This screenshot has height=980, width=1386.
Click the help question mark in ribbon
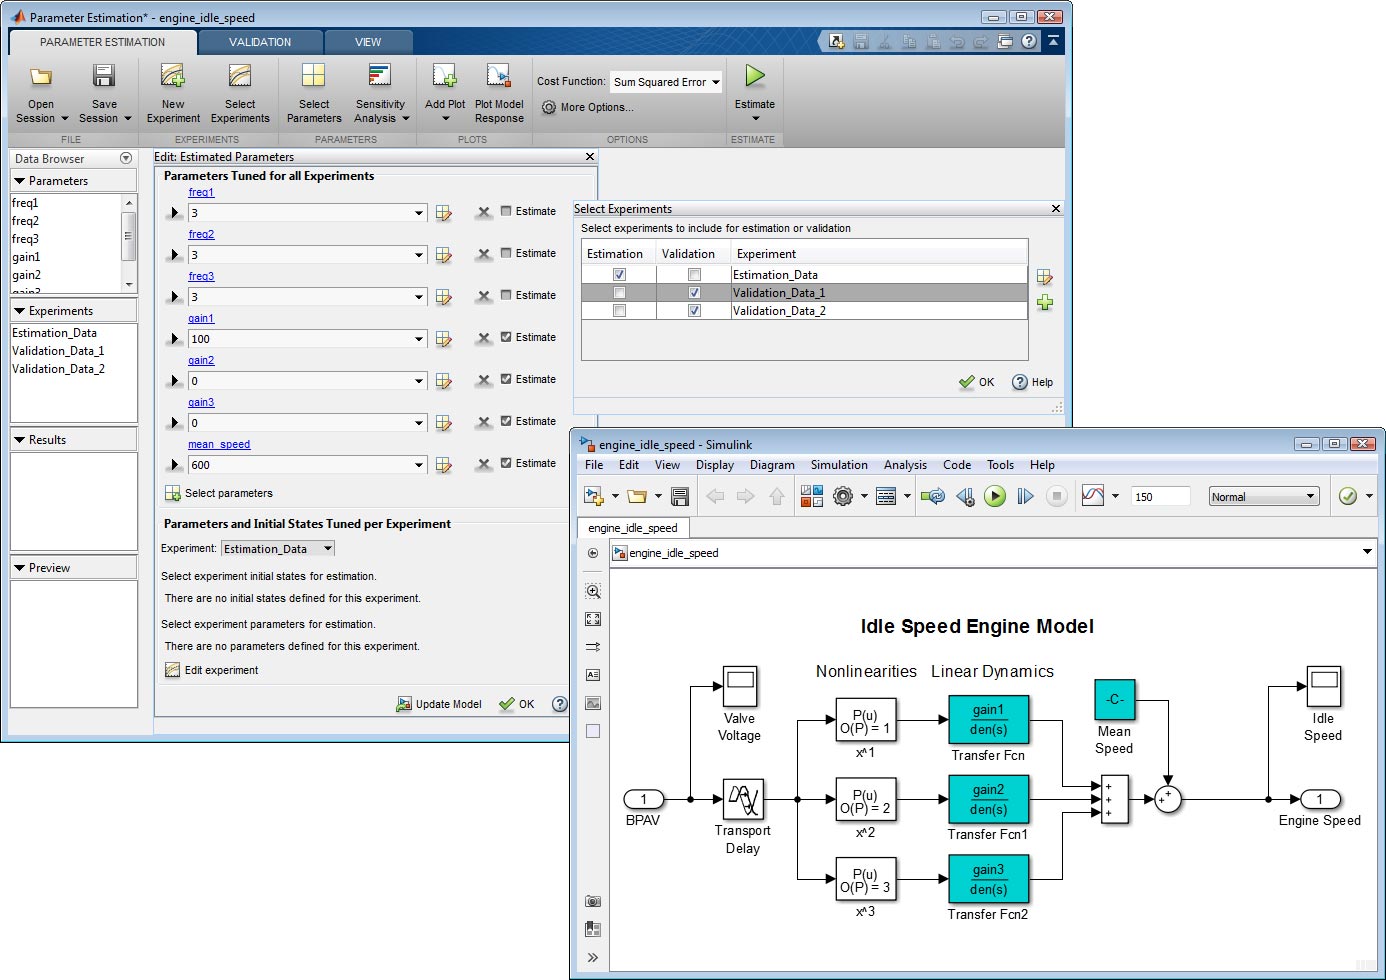click(x=1029, y=42)
